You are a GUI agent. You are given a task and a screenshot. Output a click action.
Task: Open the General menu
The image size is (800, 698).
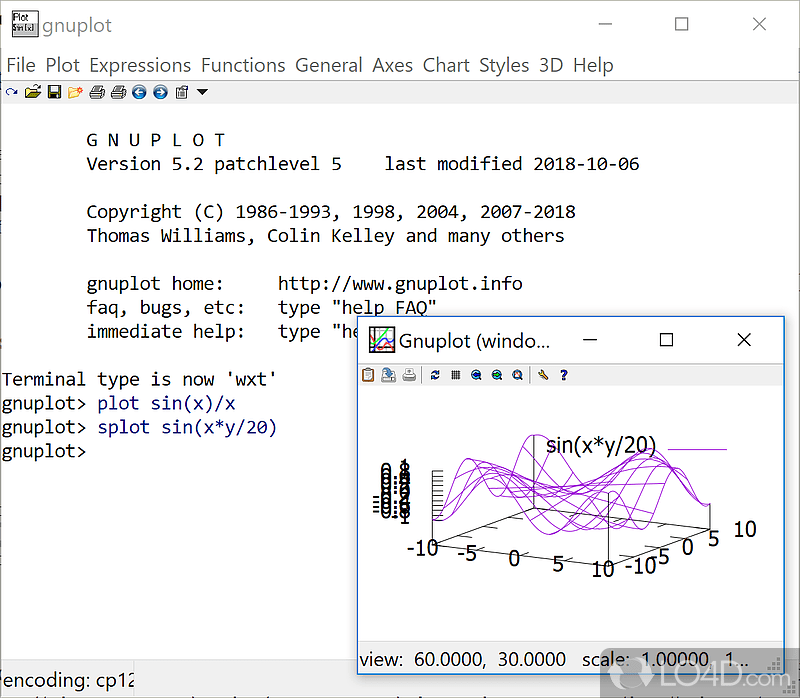coord(329,65)
